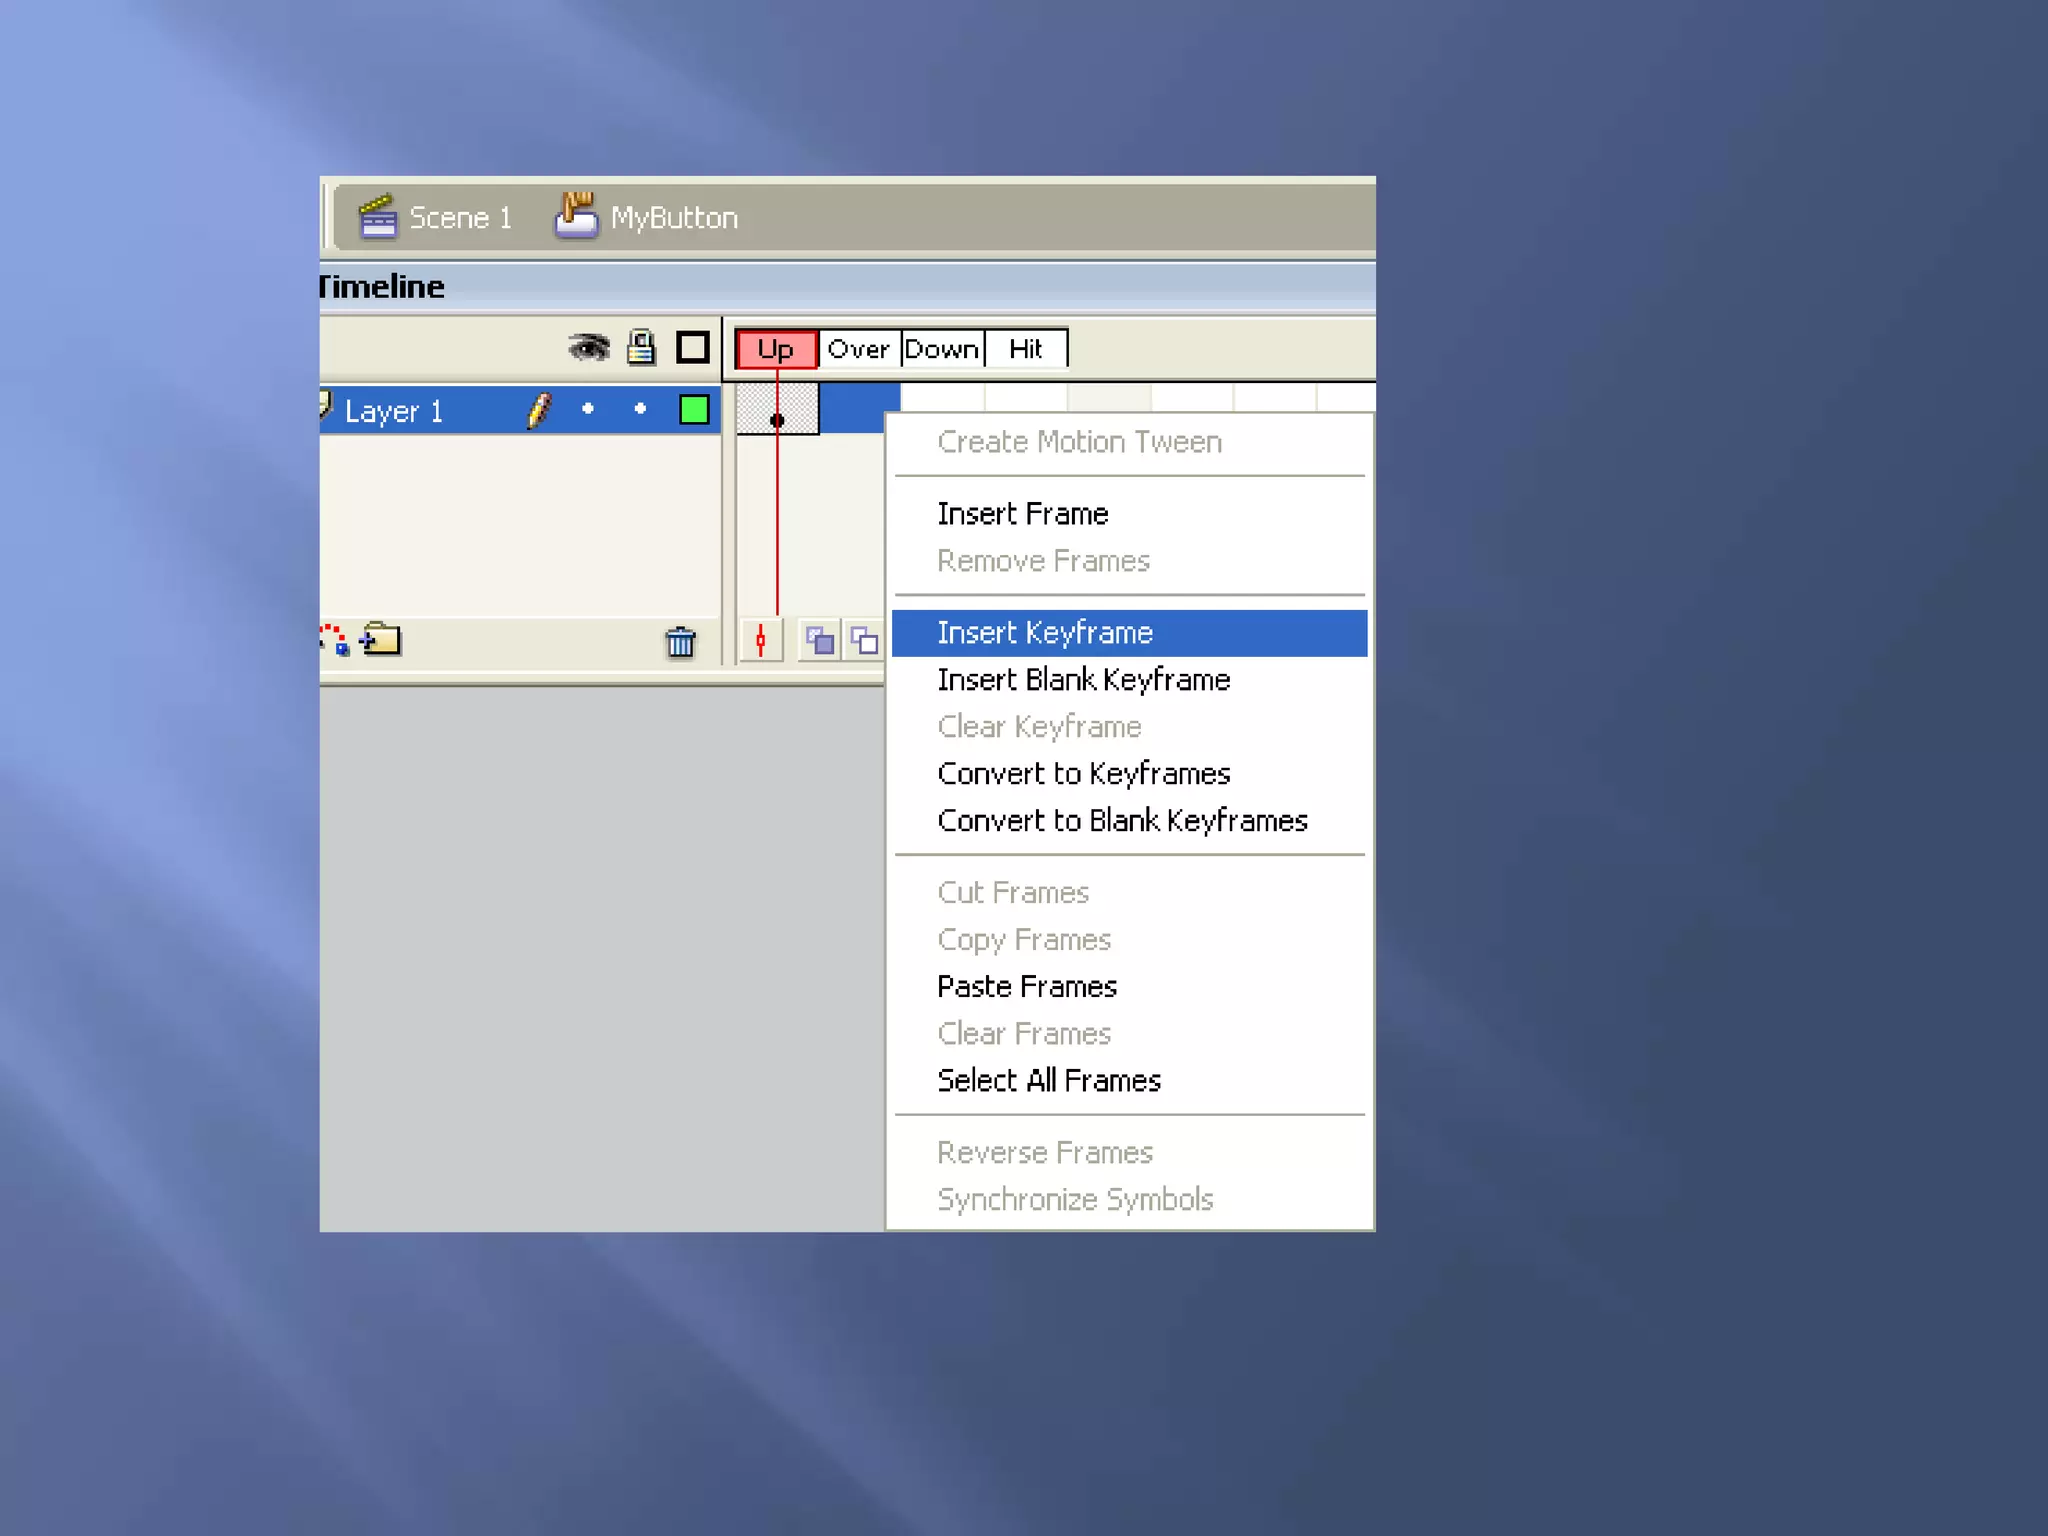This screenshot has width=2048, height=1536.
Task: Click the add motion guide icon
Action: point(334,639)
